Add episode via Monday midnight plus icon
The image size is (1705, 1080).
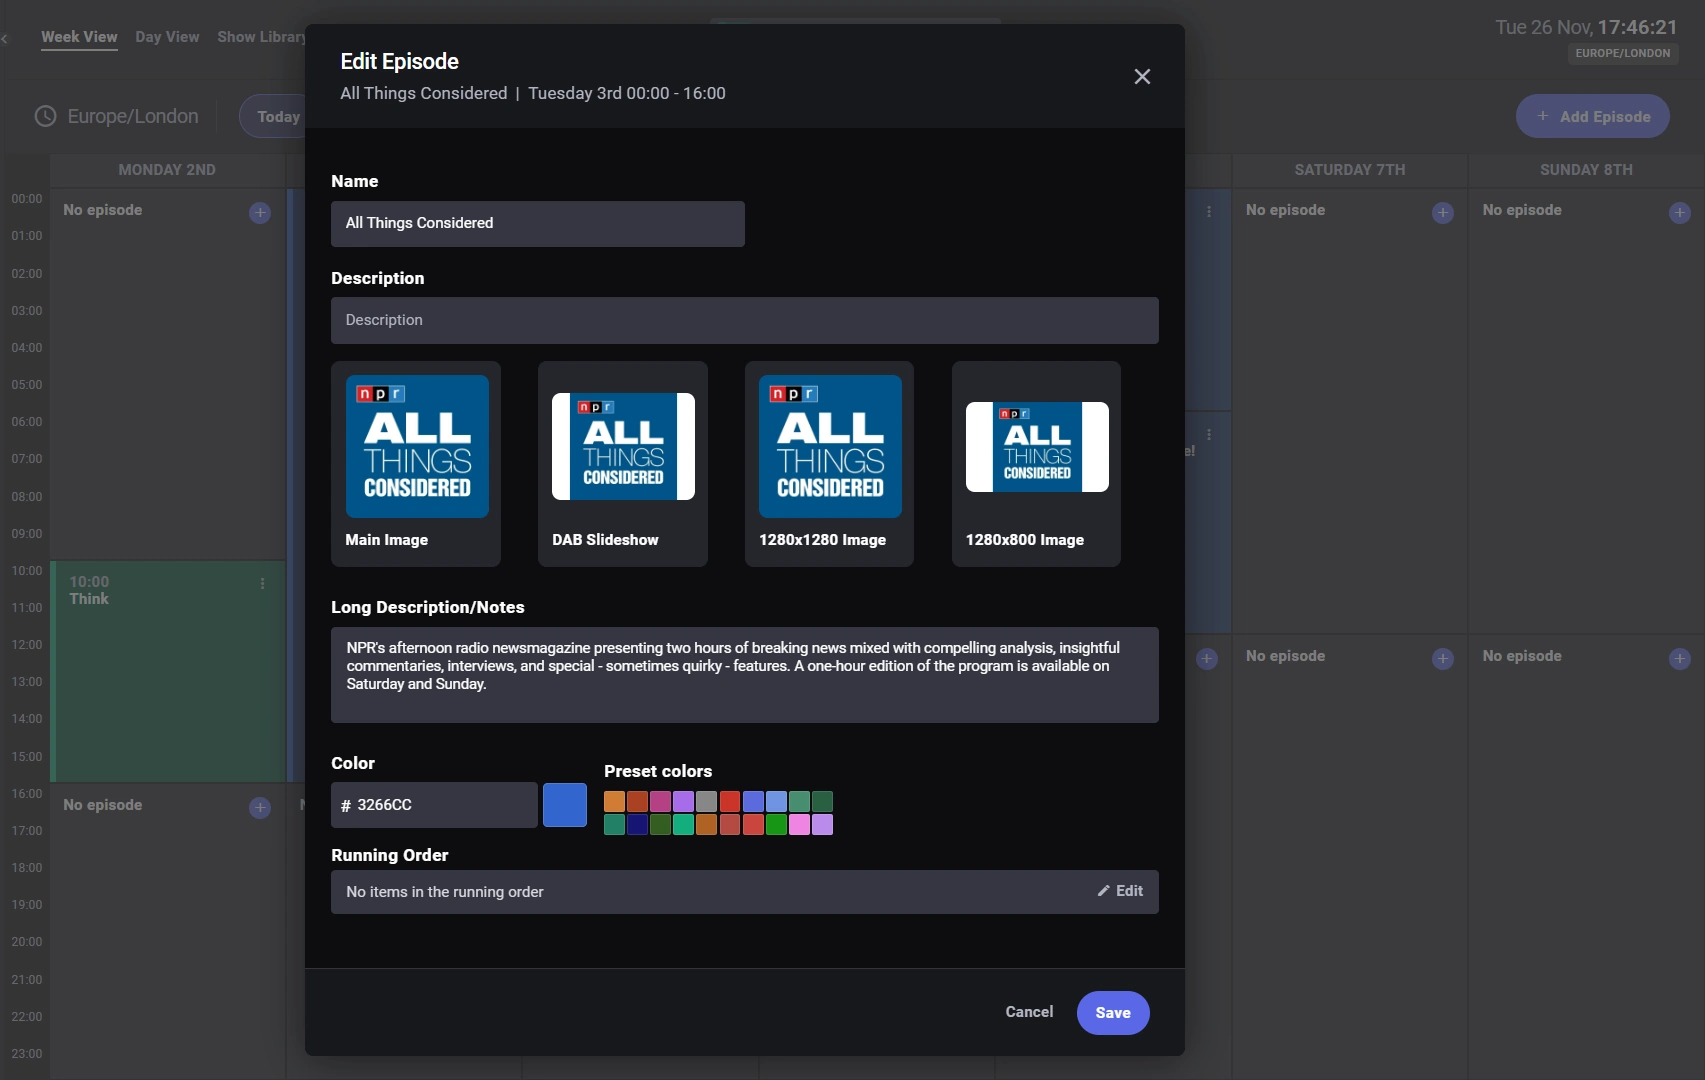point(260,213)
